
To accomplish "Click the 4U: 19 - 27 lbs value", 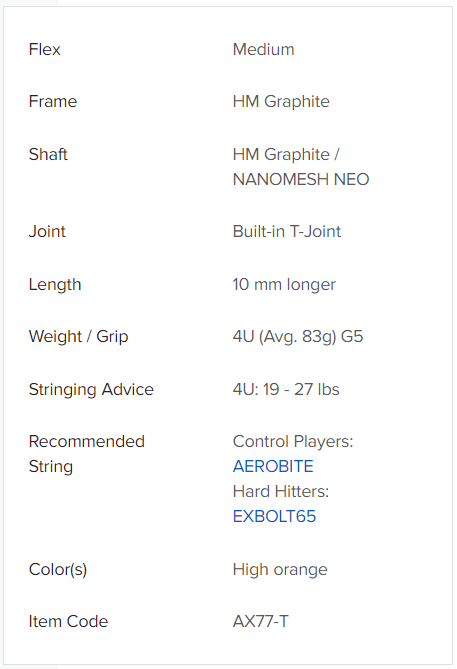I will click(286, 390).
